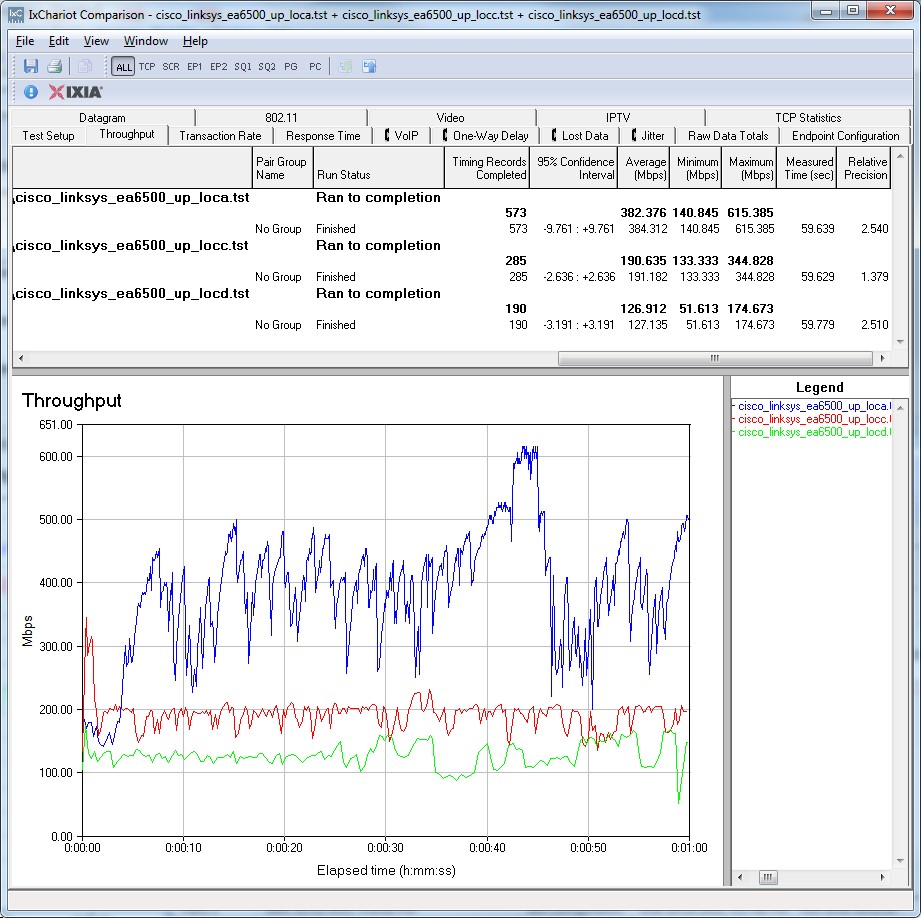The height and width of the screenshot is (918, 921).
Task: Click the grayed Copy toolbar icon
Action: 85,66
